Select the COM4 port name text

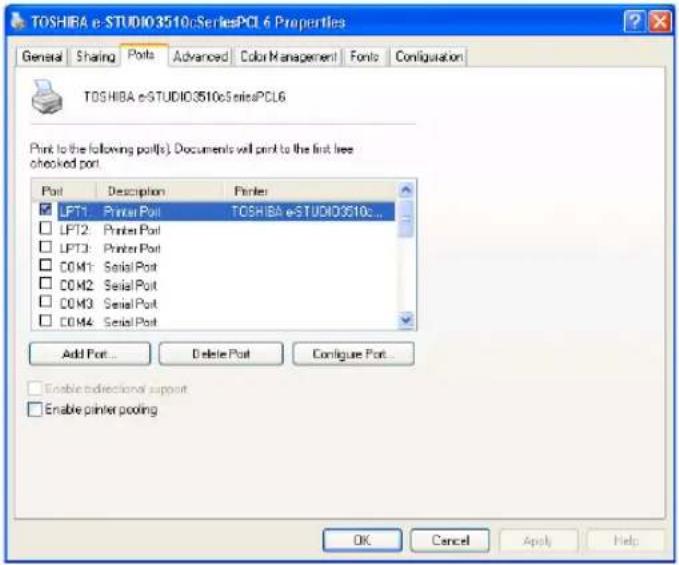coord(76,322)
